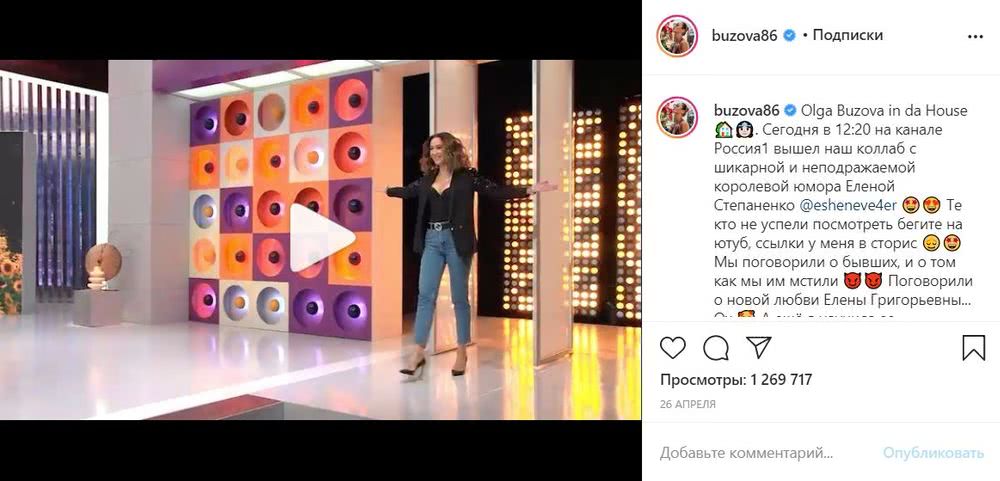The height and width of the screenshot is (481, 1000).
Task: Like the post with the heart icon
Action: coord(673,348)
